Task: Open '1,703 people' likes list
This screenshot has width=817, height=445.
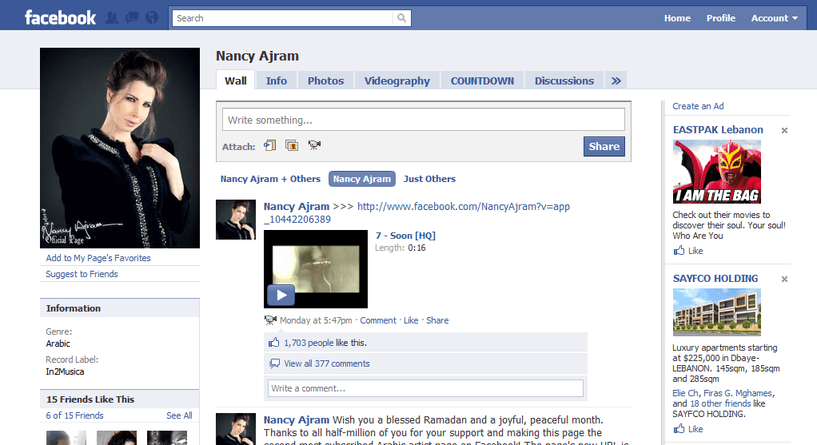Action: coord(308,343)
